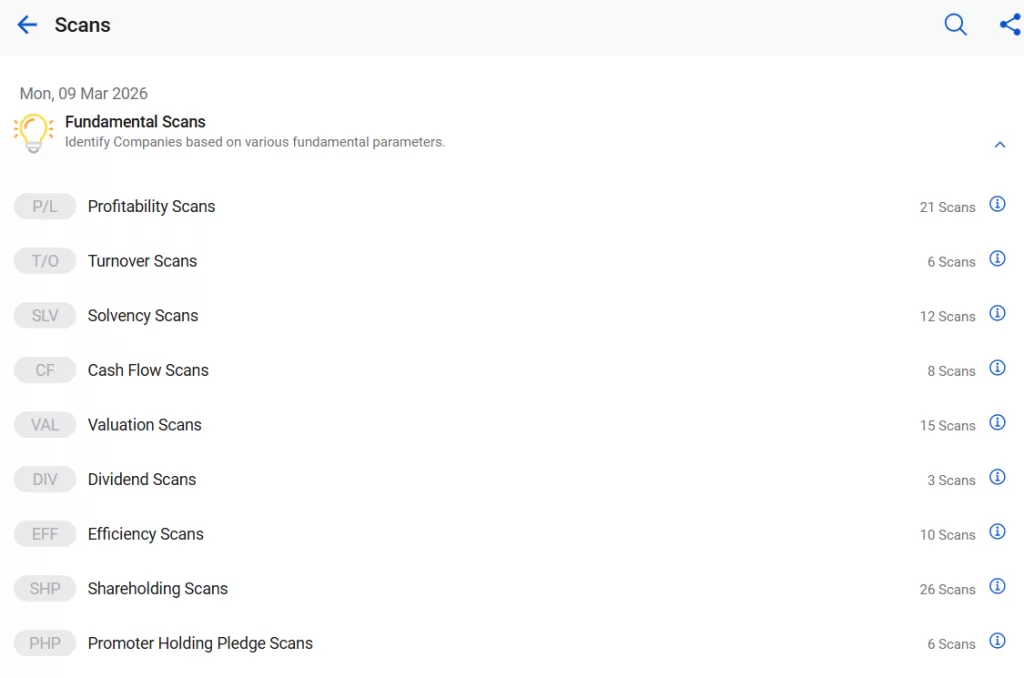This screenshot has height=678, width=1024.
Task: Open info for Shareholding Scans
Action: coord(997,586)
